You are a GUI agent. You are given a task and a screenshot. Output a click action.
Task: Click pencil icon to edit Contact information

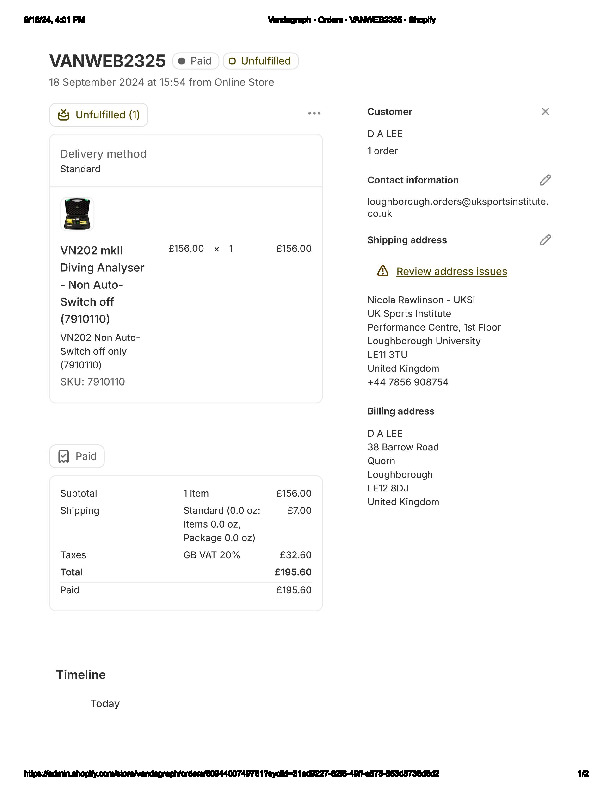tap(545, 180)
